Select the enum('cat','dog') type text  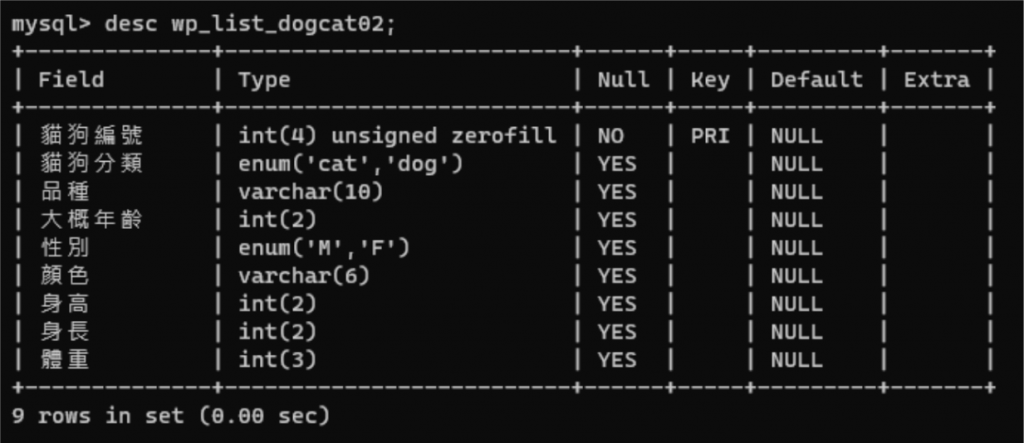[x=351, y=163]
